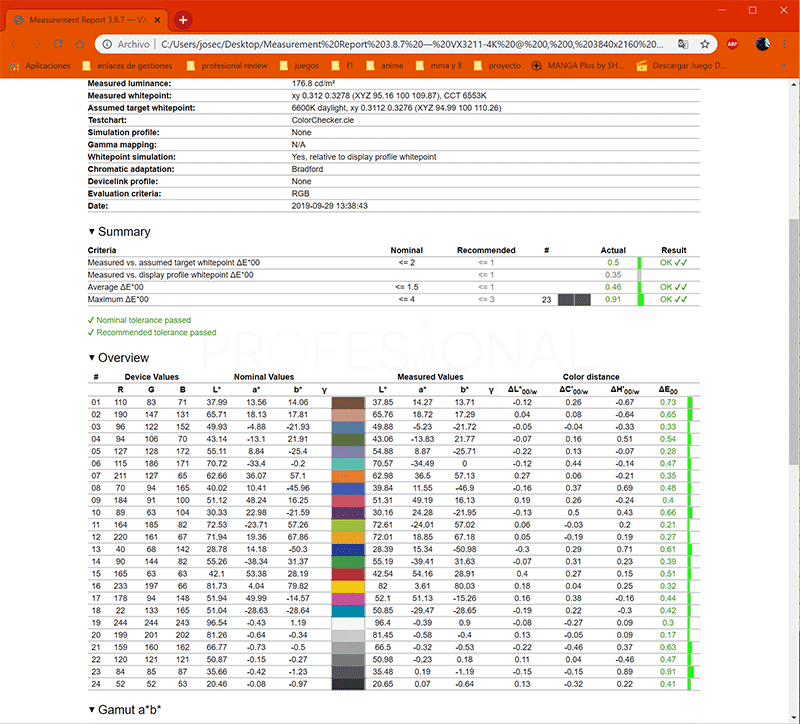The height and width of the screenshot is (724, 800).
Task: Click the Nominal tolerance passed message
Action: point(139,320)
